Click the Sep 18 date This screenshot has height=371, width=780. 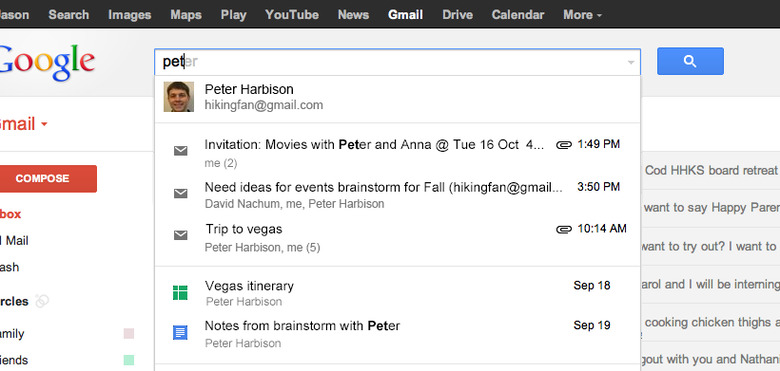tap(591, 285)
